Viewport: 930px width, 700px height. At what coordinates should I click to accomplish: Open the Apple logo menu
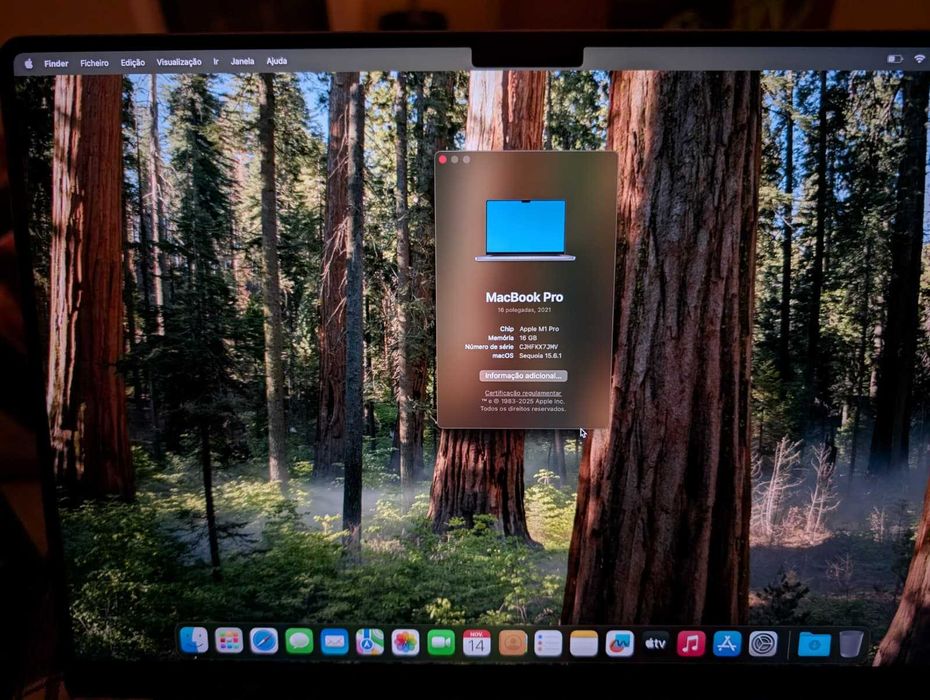coord(28,63)
